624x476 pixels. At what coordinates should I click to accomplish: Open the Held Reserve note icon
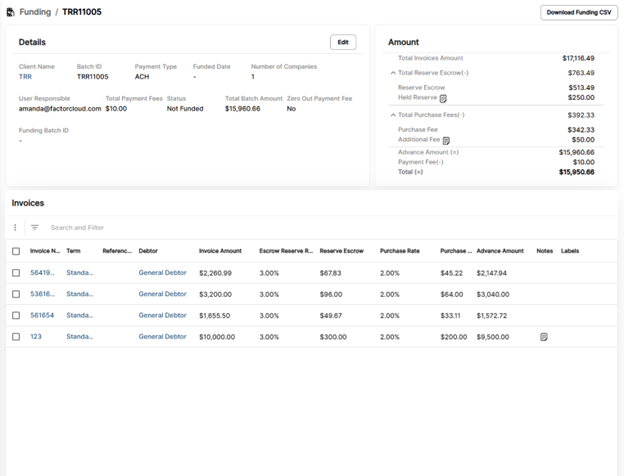click(x=443, y=98)
